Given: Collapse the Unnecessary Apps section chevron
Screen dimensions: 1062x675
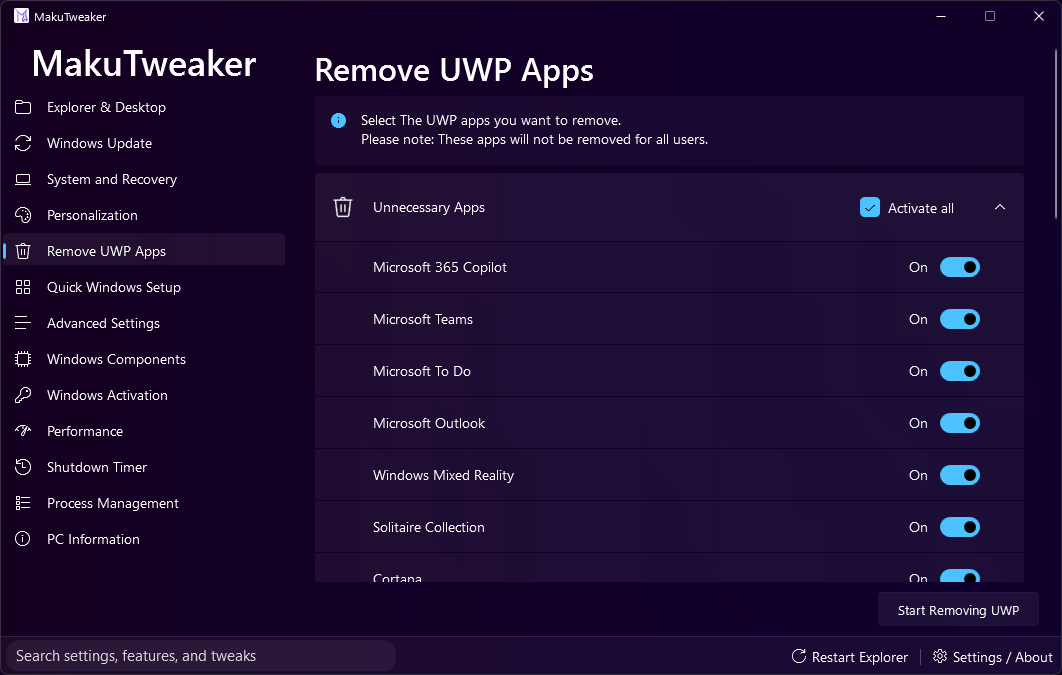Looking at the screenshot, I should click(x=1000, y=207).
